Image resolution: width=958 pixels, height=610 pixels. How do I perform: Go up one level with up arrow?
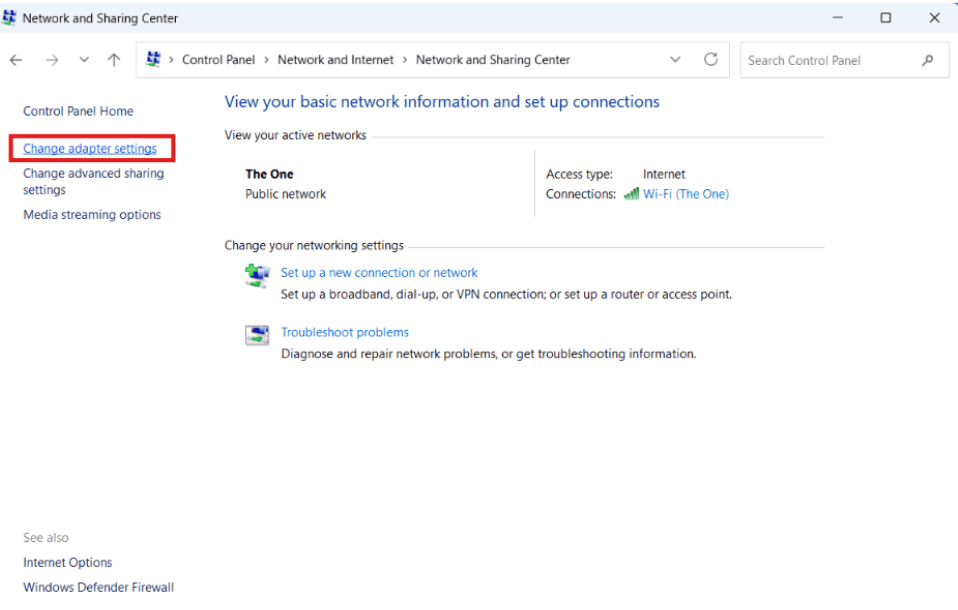(114, 60)
